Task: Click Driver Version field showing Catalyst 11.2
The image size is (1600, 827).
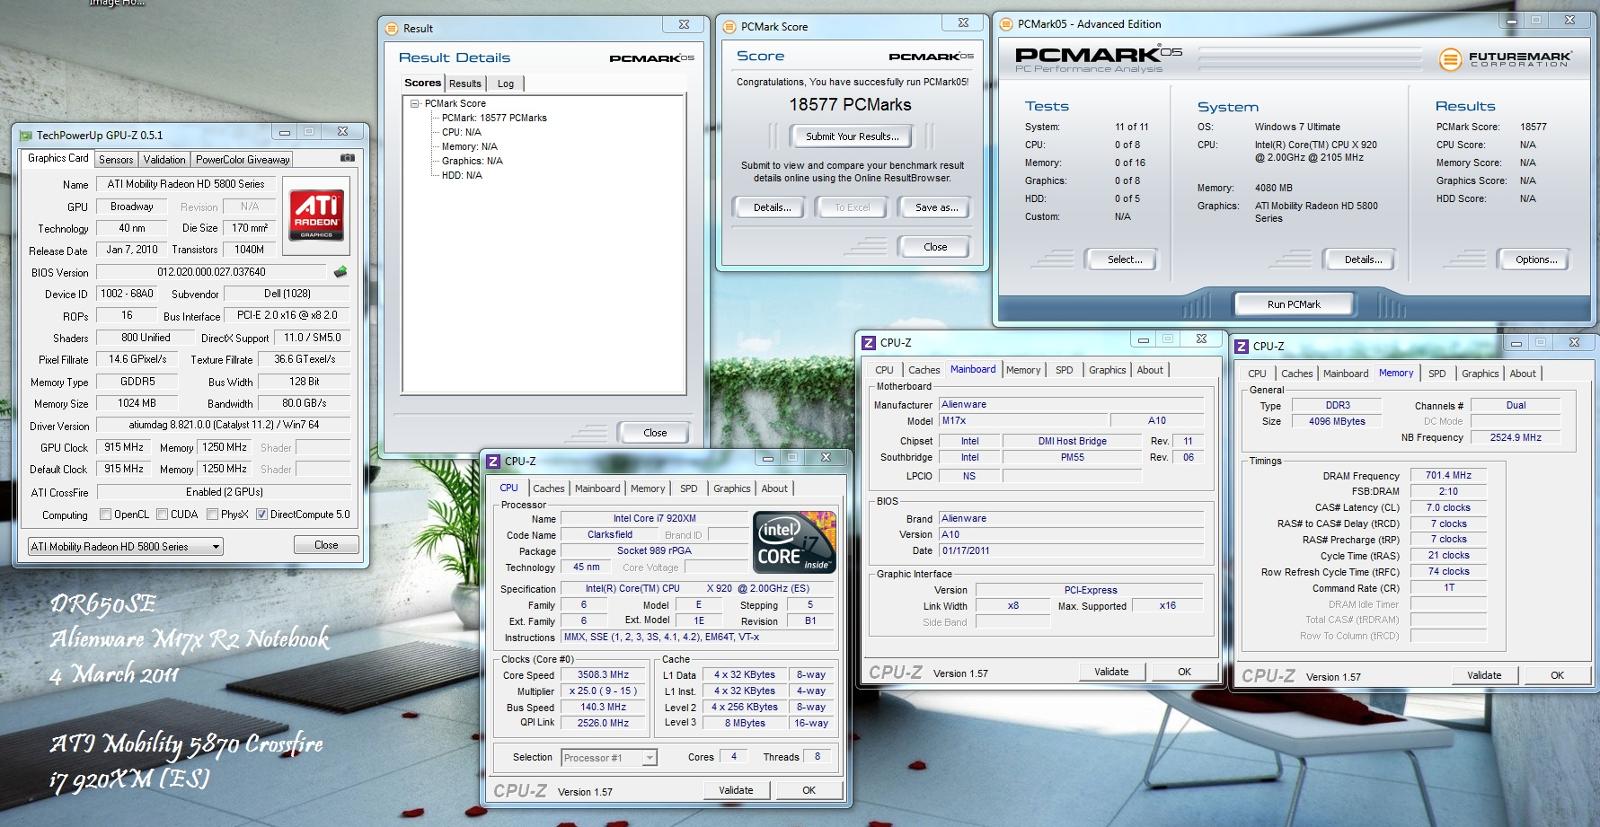Action: pyautogui.click(x=224, y=425)
